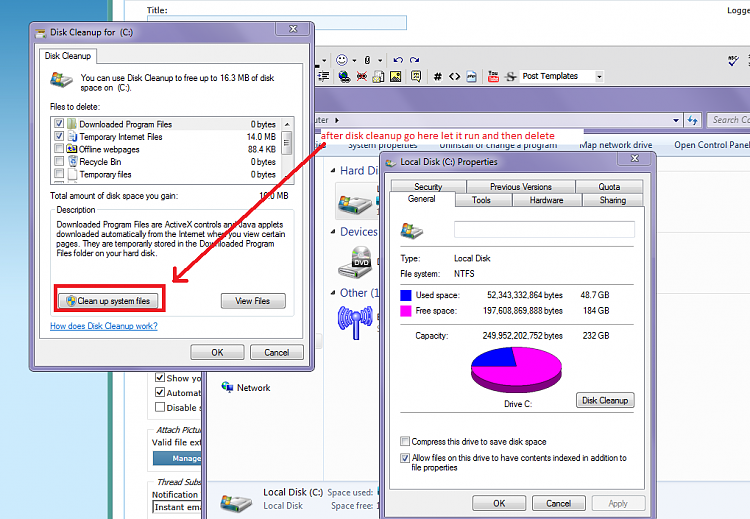Click the # code tag icon
The width and height of the screenshot is (750, 519).
[437, 76]
